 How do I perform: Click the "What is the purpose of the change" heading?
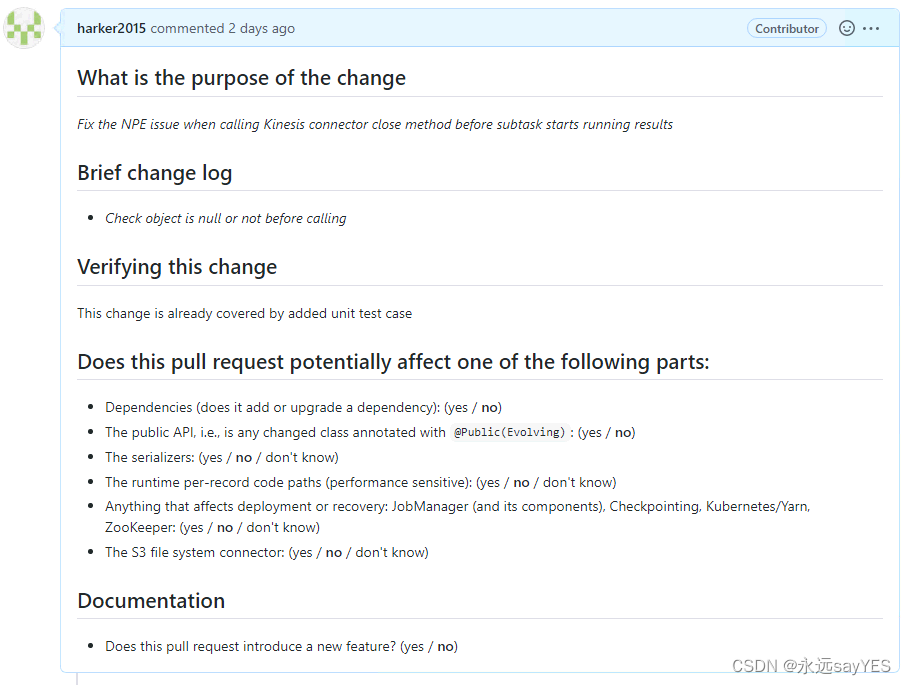pyautogui.click(x=242, y=78)
